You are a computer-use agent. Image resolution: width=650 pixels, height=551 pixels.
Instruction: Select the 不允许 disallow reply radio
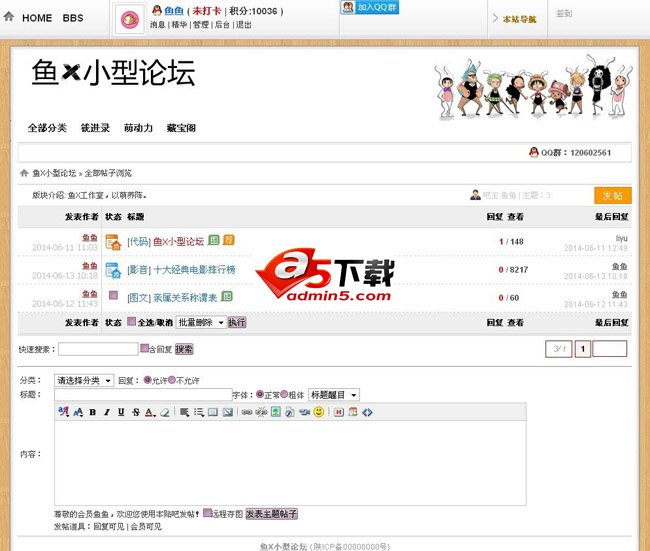coord(172,379)
